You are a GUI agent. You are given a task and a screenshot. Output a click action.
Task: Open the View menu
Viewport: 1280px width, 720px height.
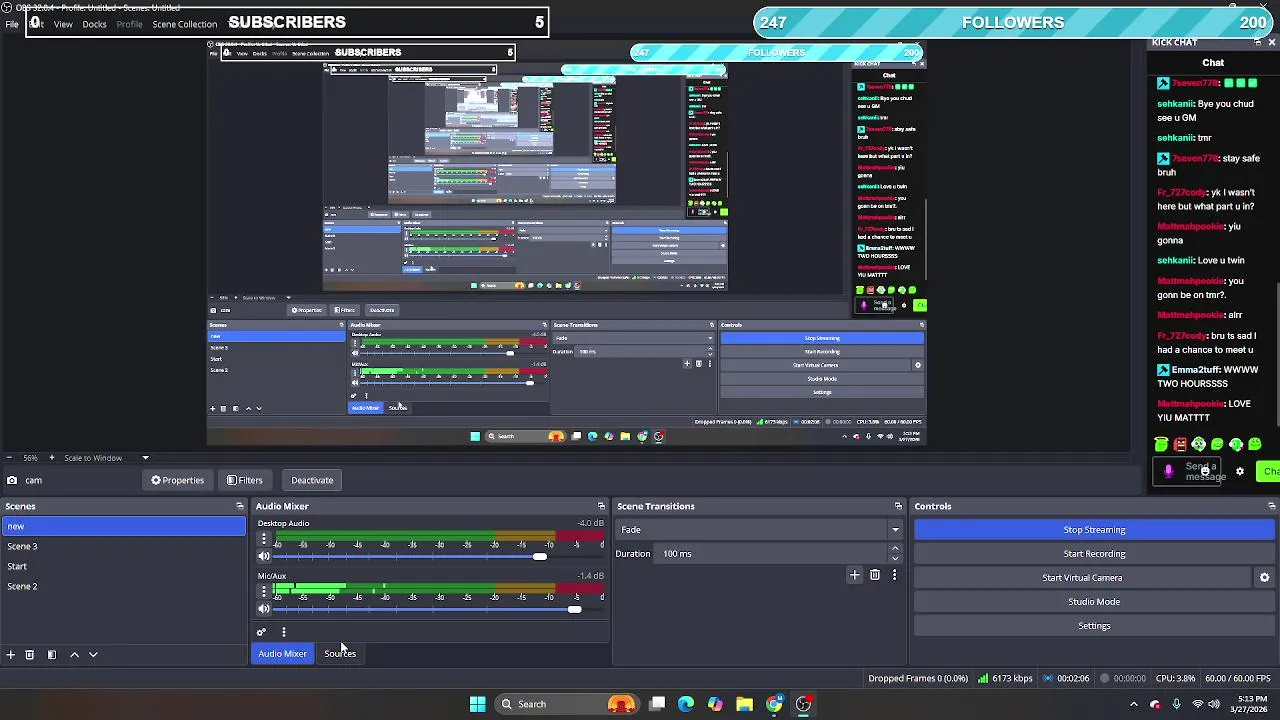click(63, 24)
